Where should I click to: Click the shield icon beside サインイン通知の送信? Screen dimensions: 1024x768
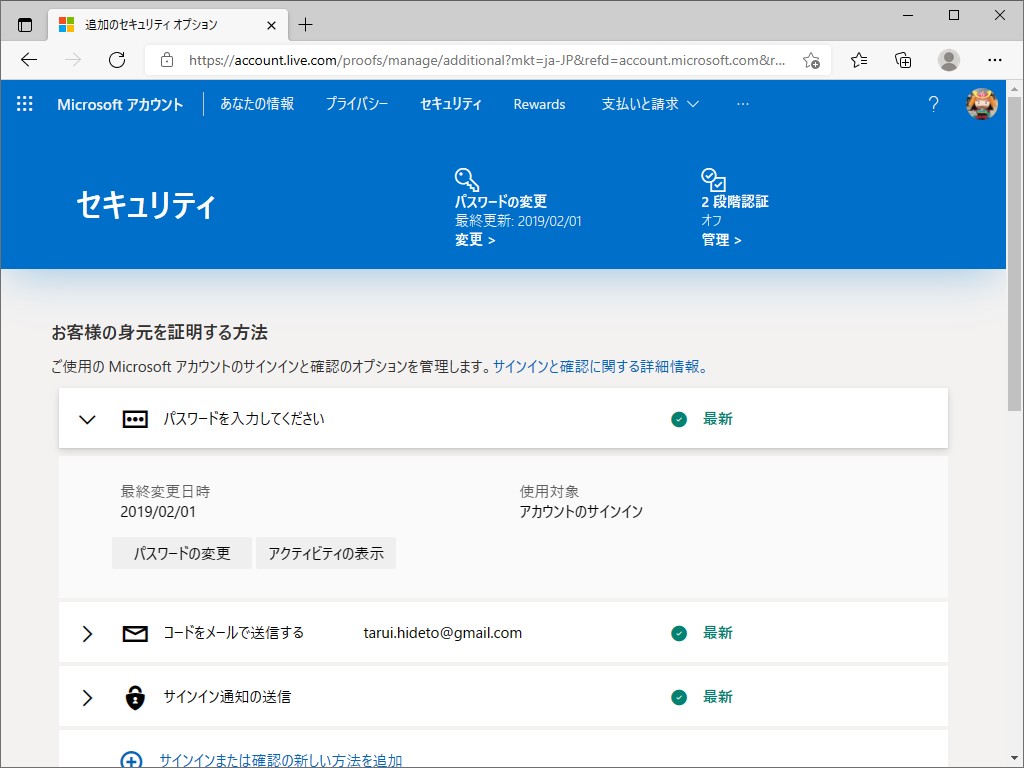point(135,696)
